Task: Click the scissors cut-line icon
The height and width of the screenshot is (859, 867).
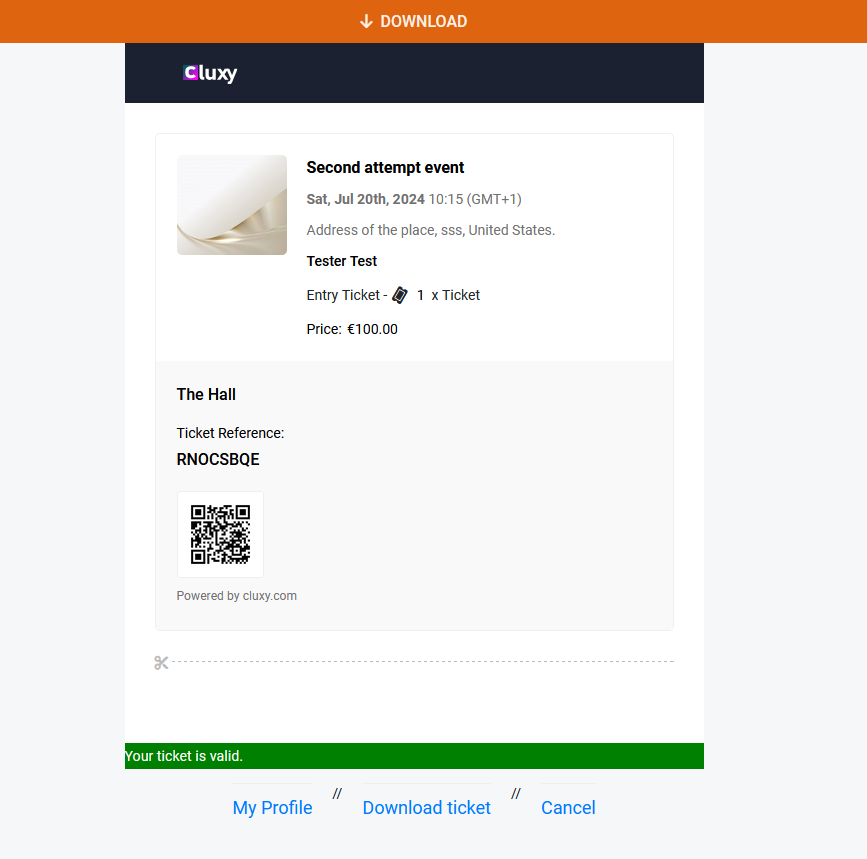Action: pyautogui.click(x=162, y=662)
